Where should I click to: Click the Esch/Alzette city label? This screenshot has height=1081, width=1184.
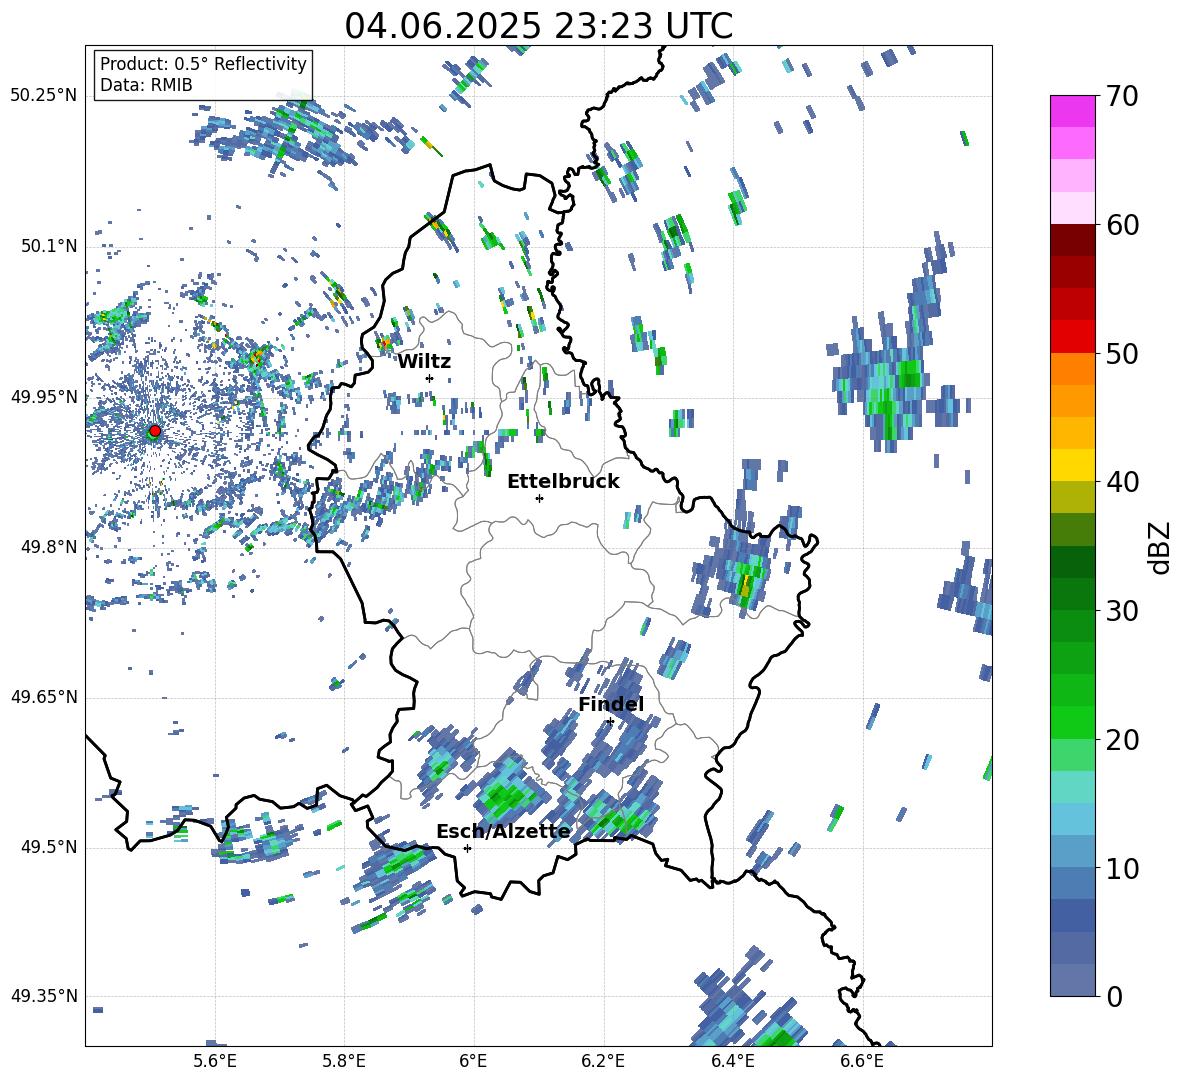(503, 831)
